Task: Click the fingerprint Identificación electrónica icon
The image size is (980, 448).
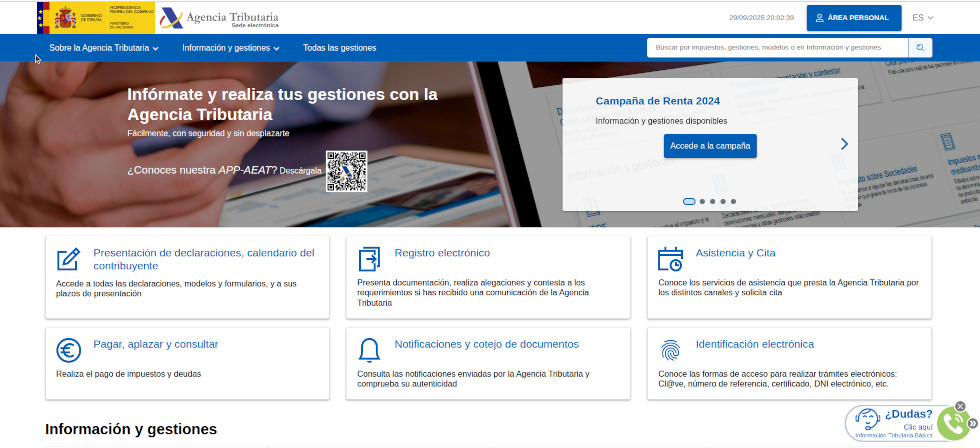Action: click(670, 350)
